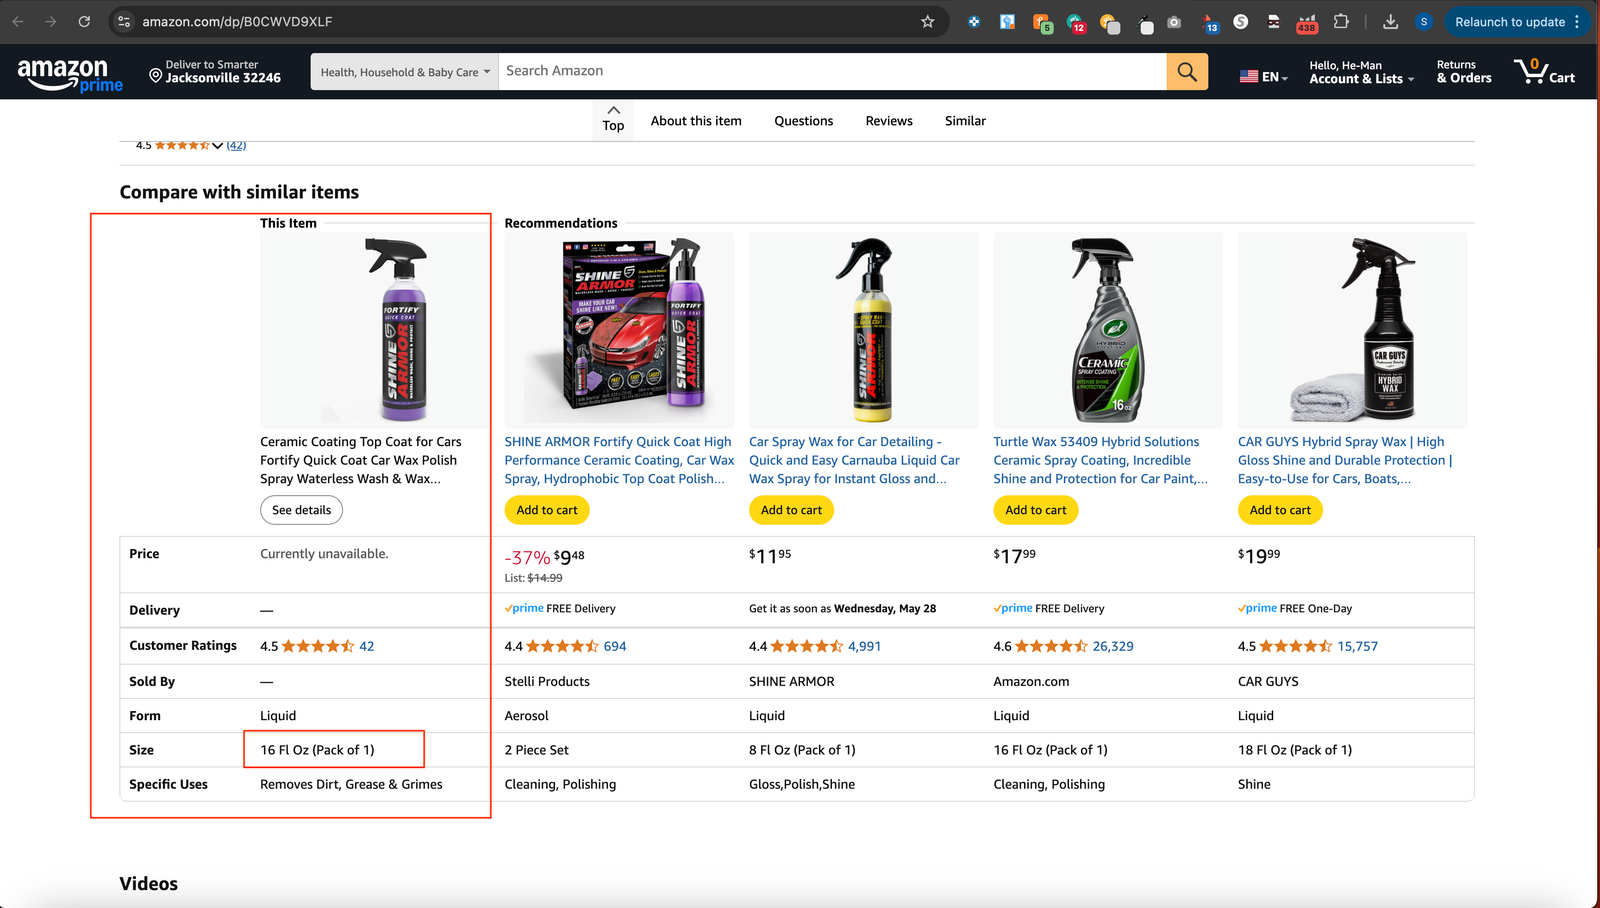Click 694 ratings count link
This screenshot has width=1600, height=908.
(615, 646)
